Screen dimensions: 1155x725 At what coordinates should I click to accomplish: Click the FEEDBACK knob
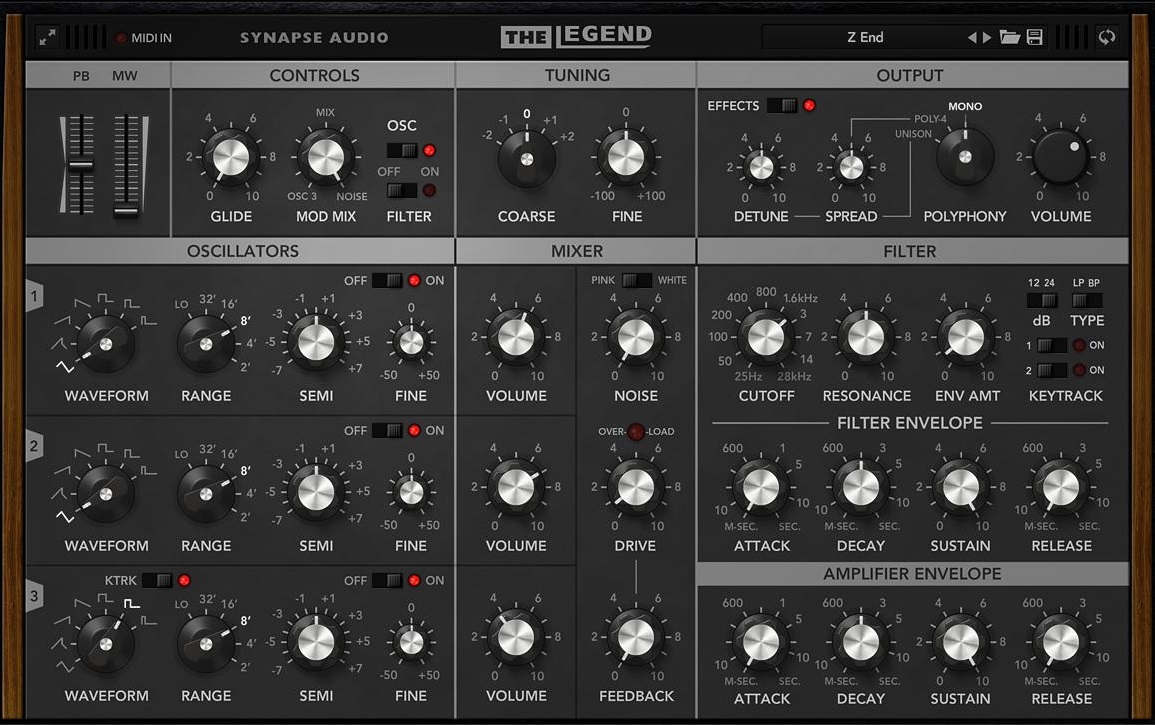[x=636, y=637]
